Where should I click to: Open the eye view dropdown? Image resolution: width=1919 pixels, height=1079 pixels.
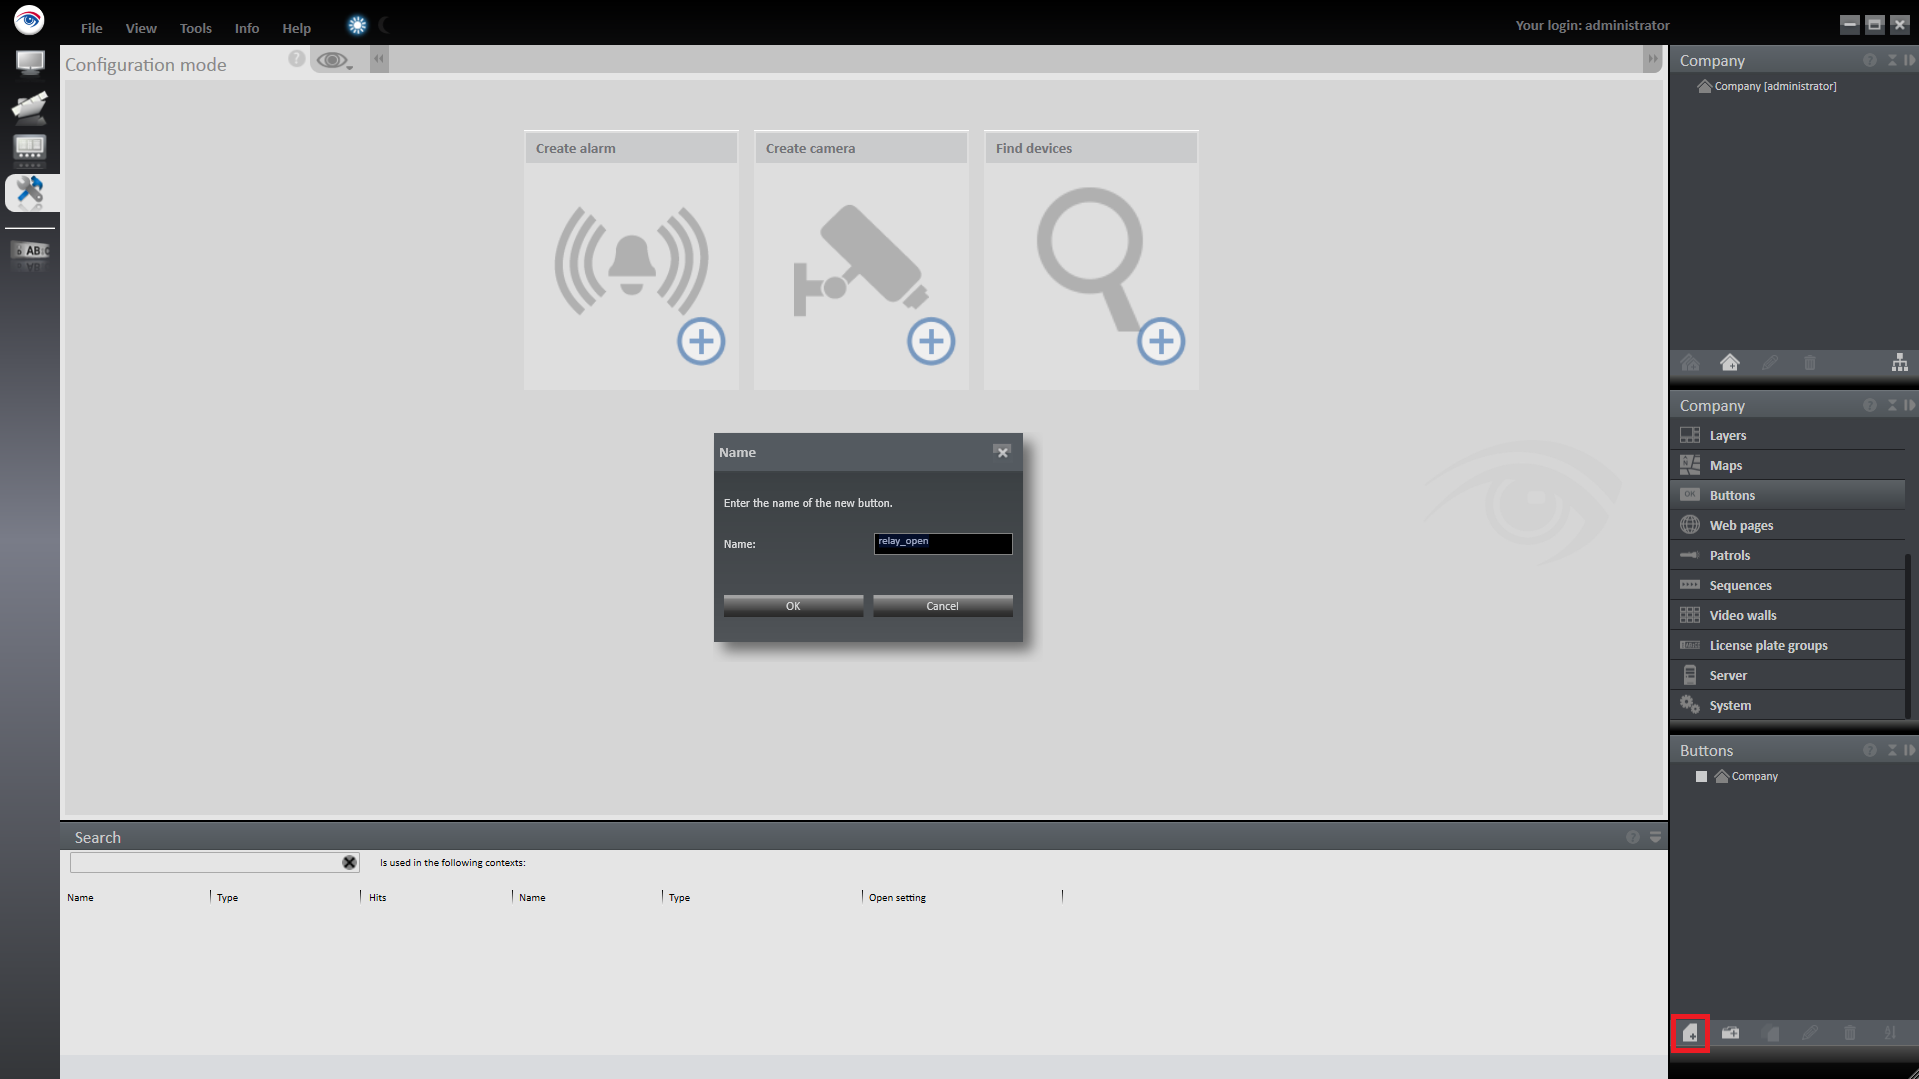pos(334,61)
